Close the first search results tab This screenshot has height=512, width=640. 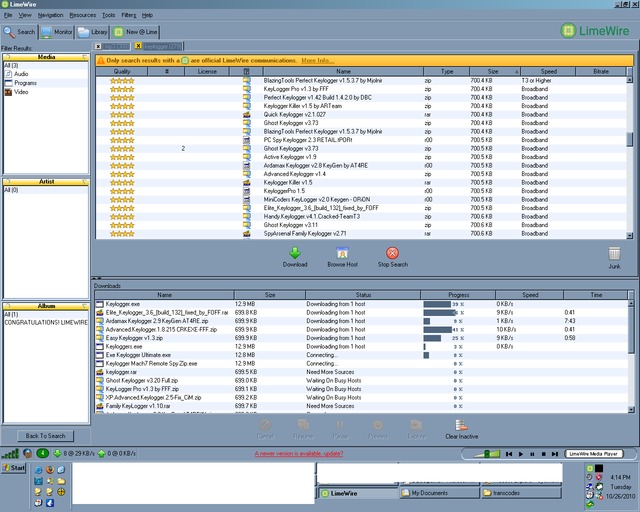click(x=98, y=47)
